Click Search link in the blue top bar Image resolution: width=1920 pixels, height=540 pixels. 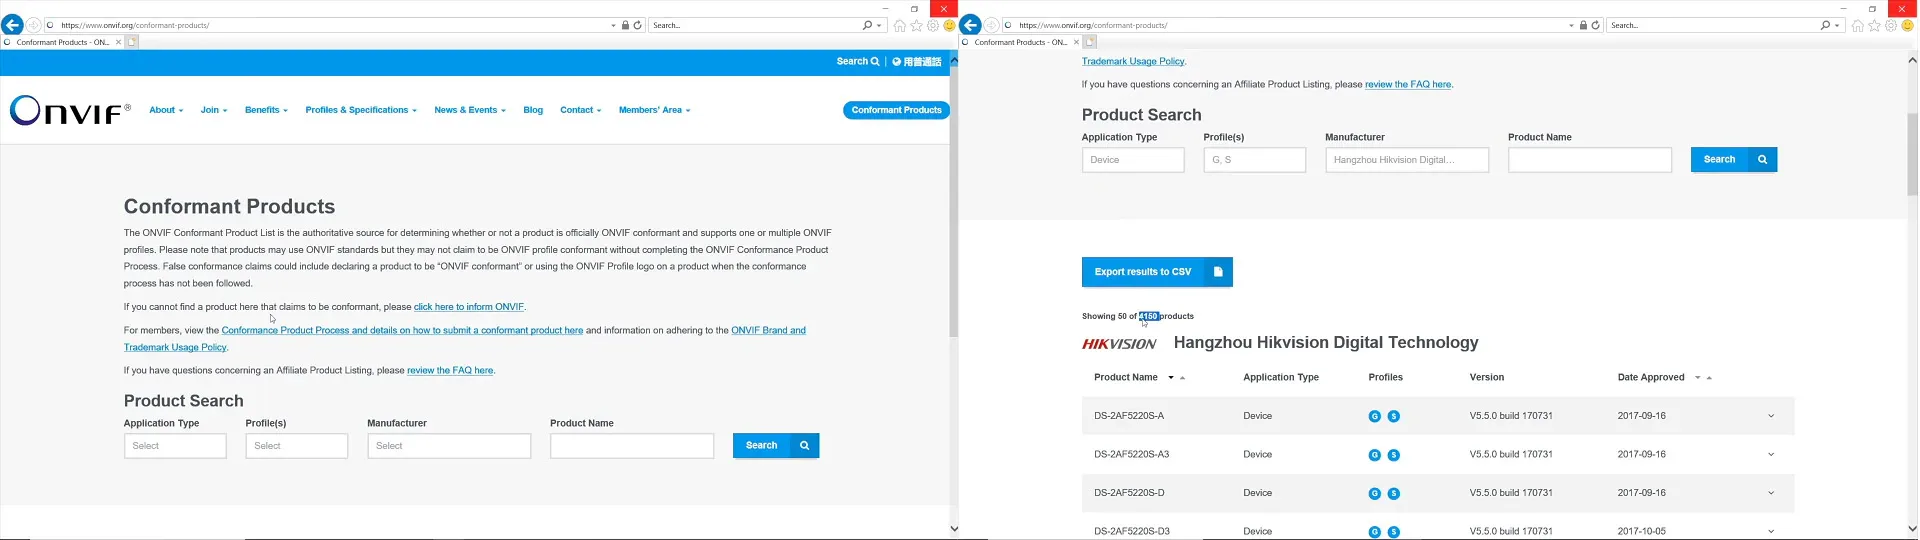[x=858, y=62]
